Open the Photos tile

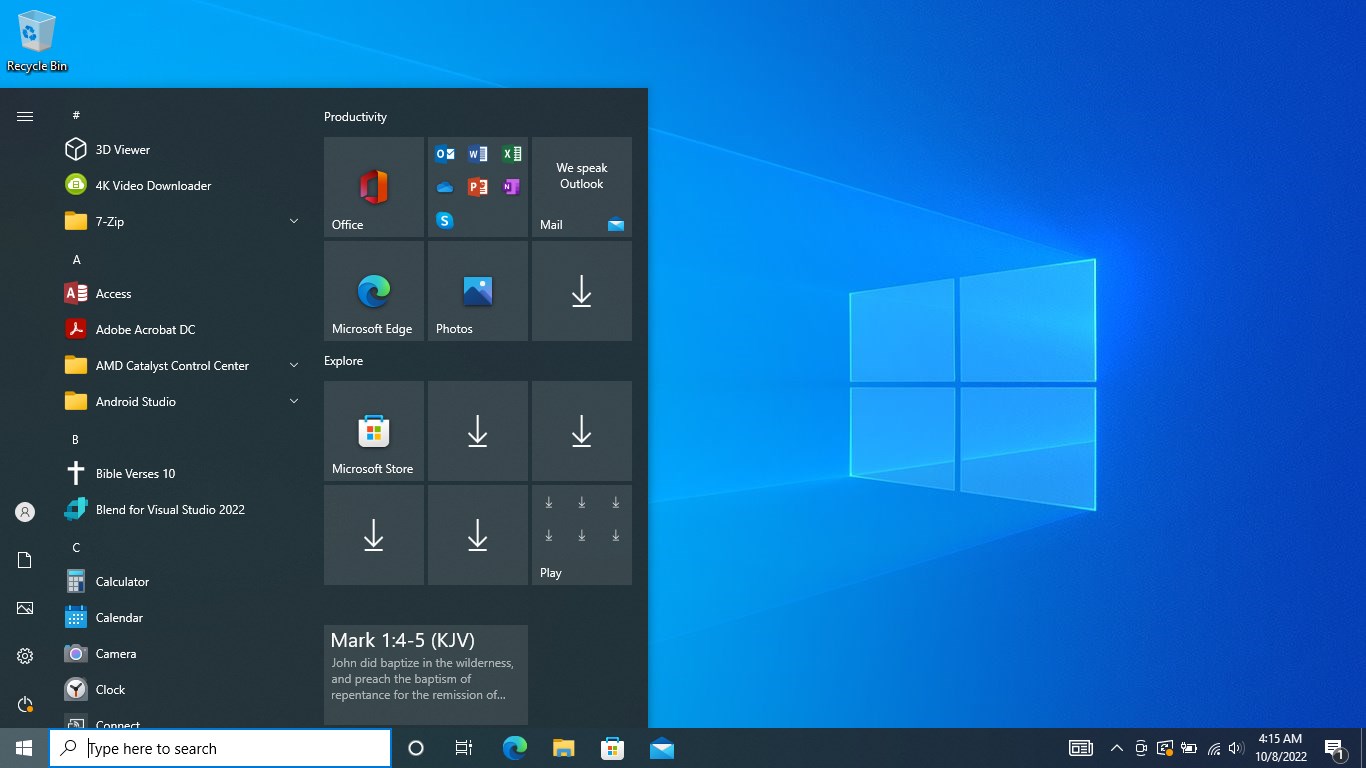477,291
